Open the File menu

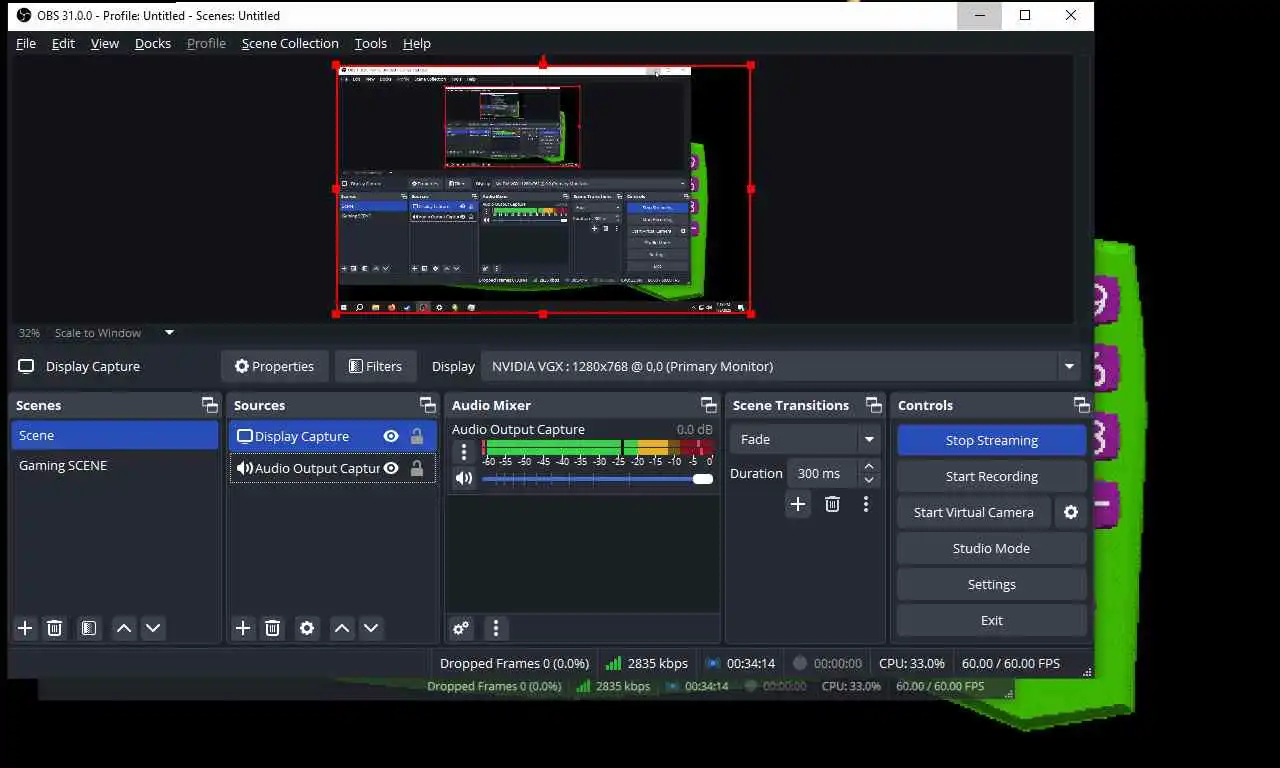coord(26,43)
